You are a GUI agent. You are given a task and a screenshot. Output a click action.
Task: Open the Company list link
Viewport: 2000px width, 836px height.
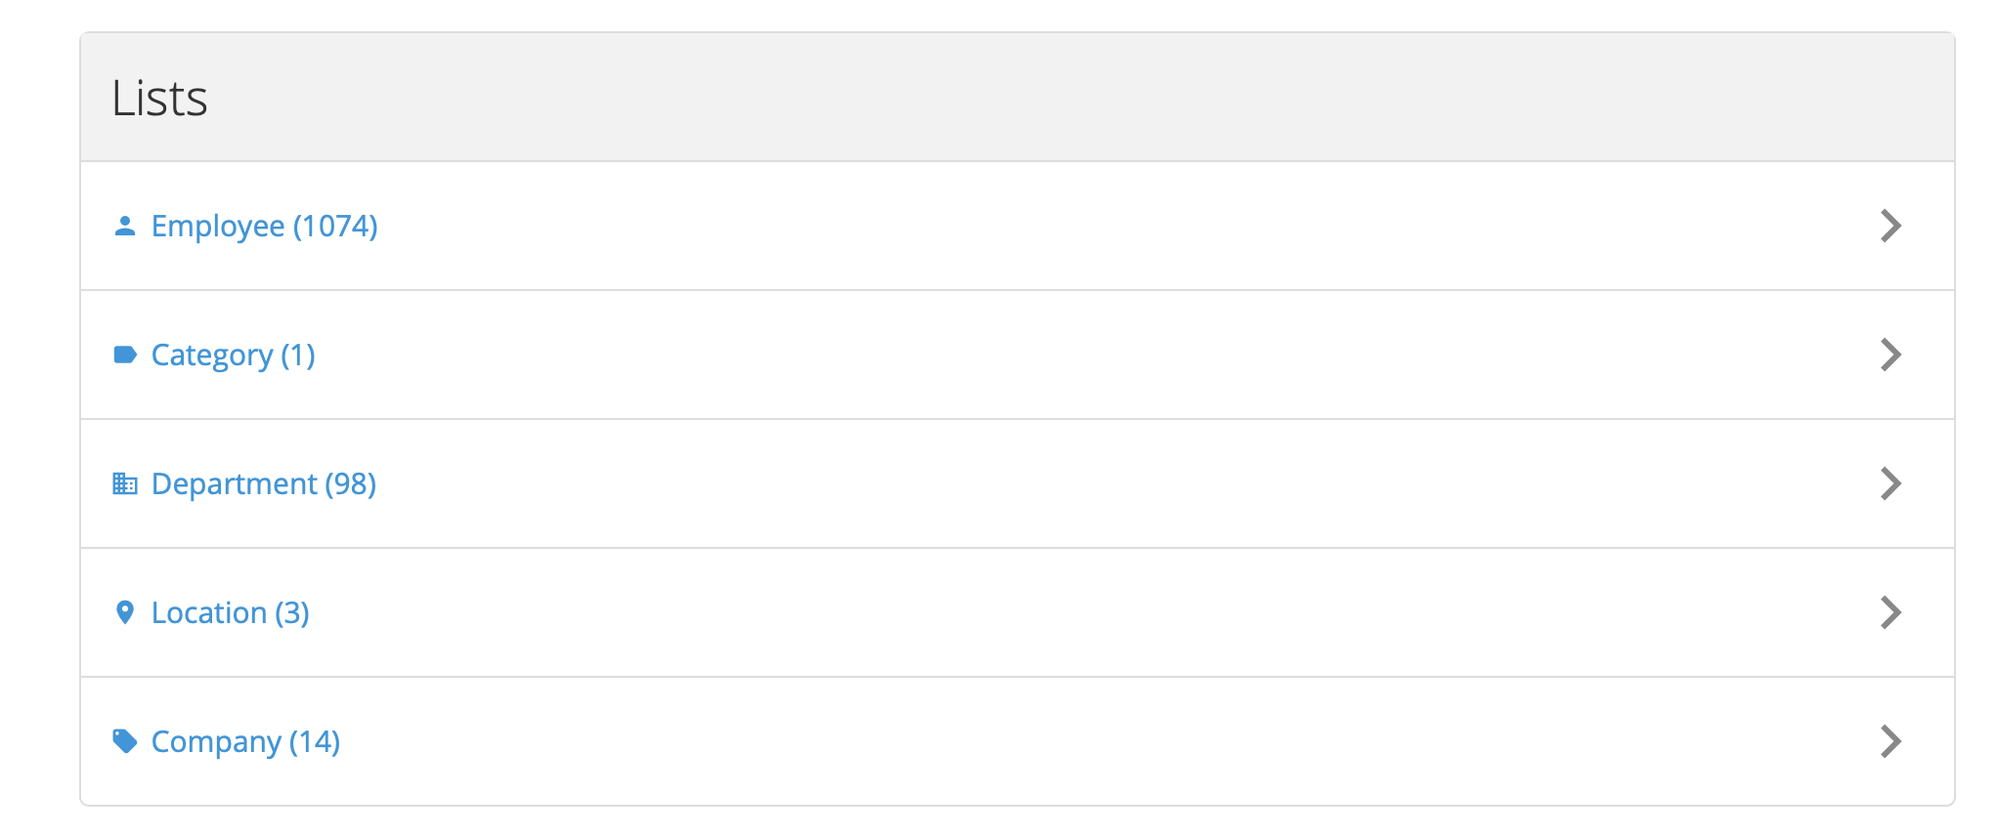click(216, 741)
